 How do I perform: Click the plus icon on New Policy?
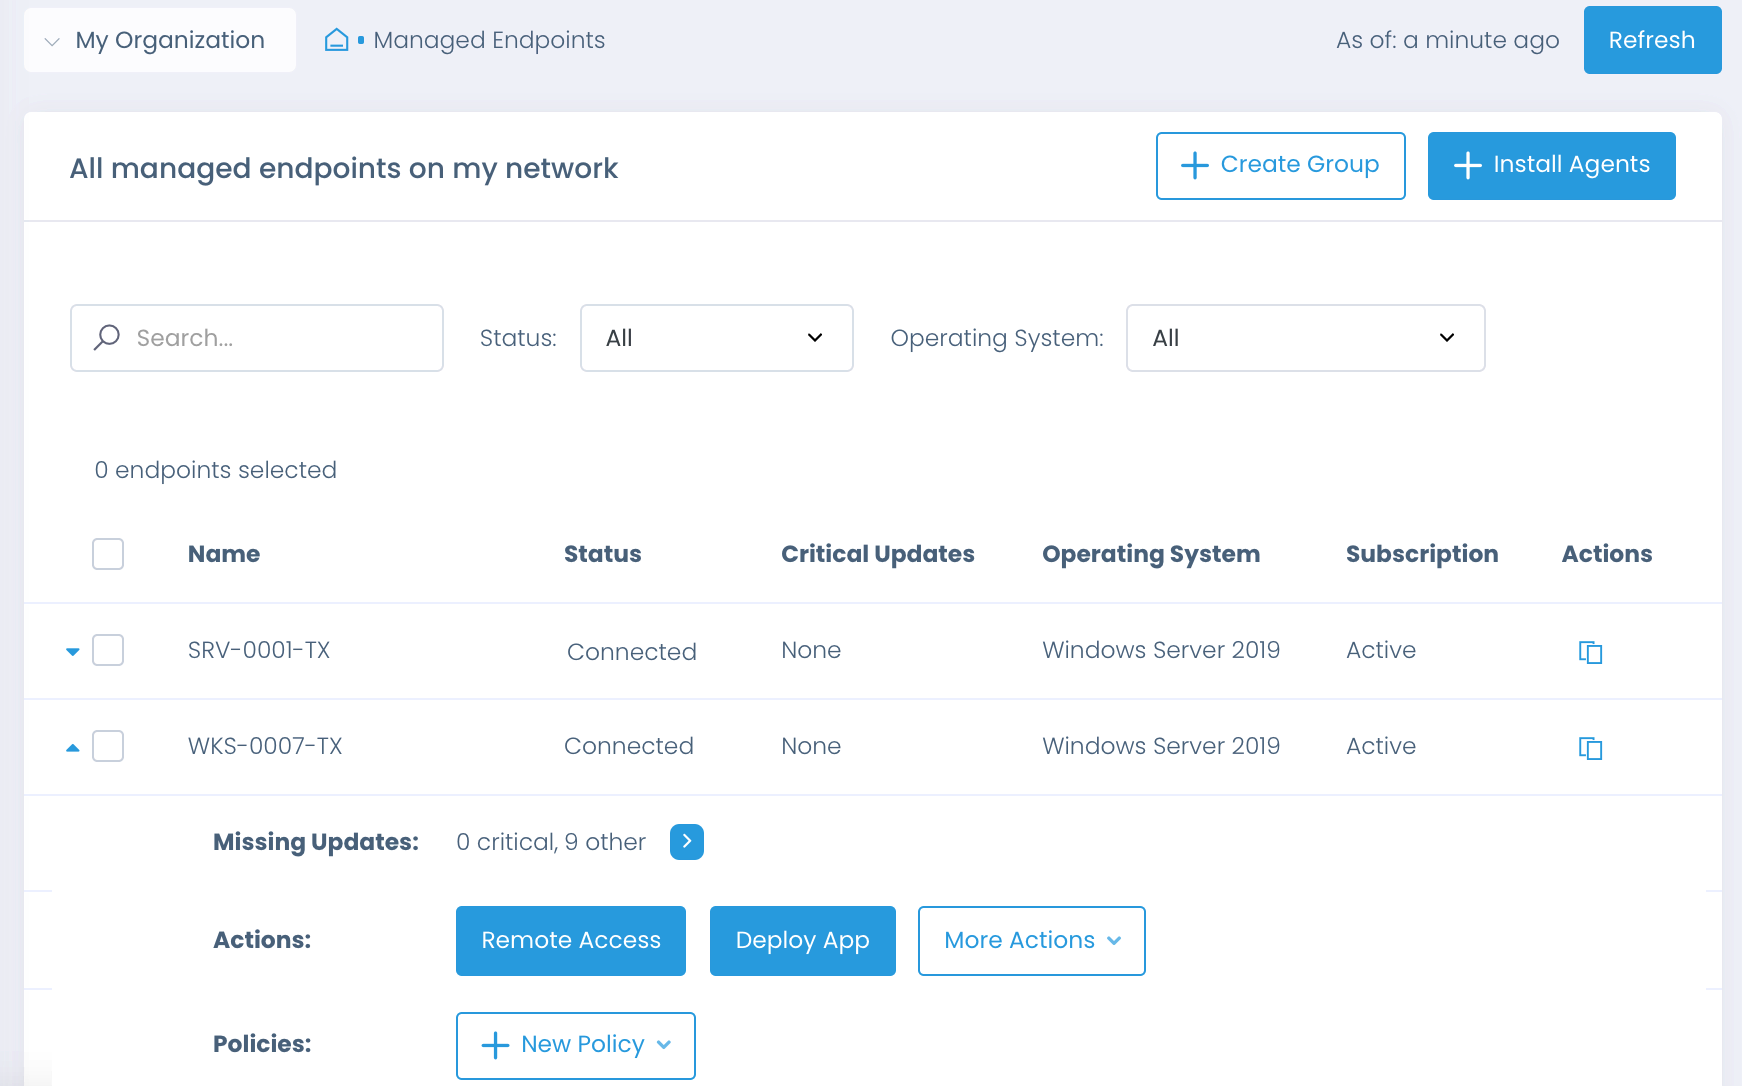point(493,1044)
